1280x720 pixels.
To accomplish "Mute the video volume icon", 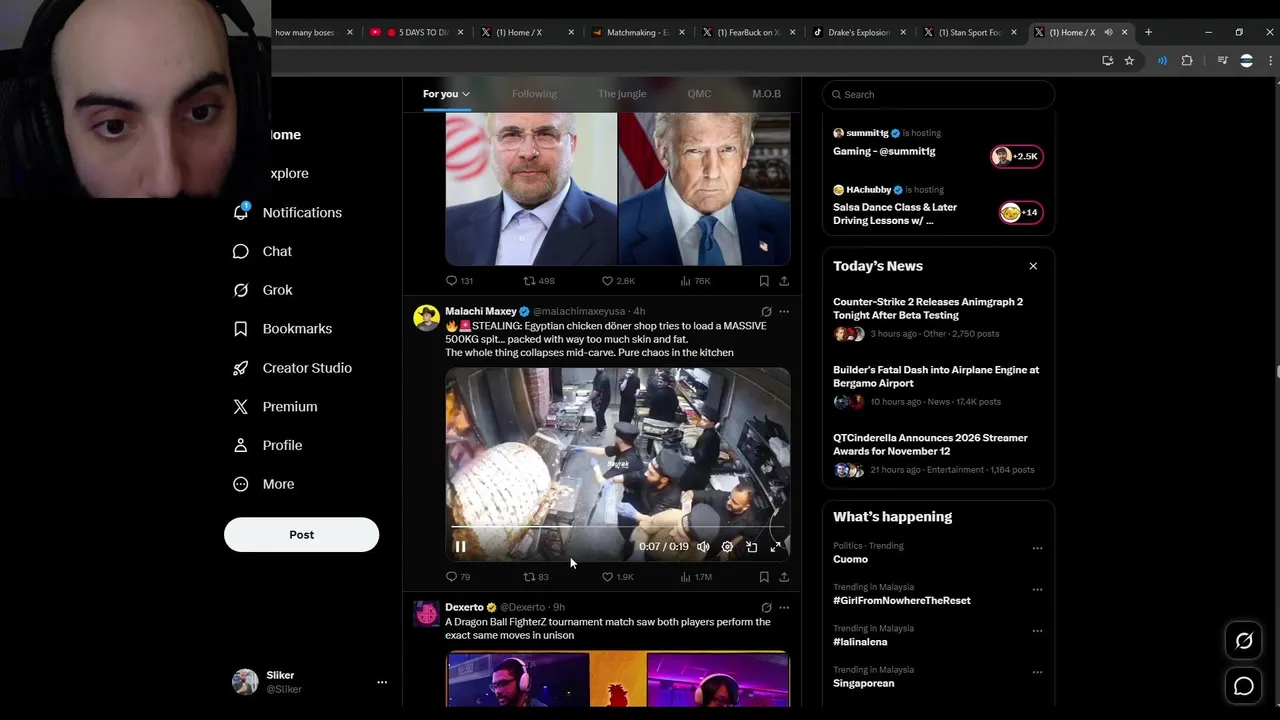I will tap(703, 547).
